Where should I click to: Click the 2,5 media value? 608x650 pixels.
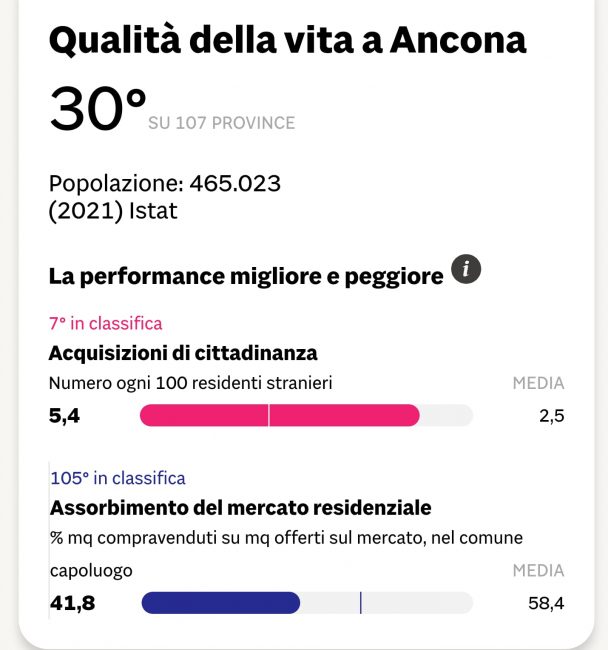click(551, 416)
